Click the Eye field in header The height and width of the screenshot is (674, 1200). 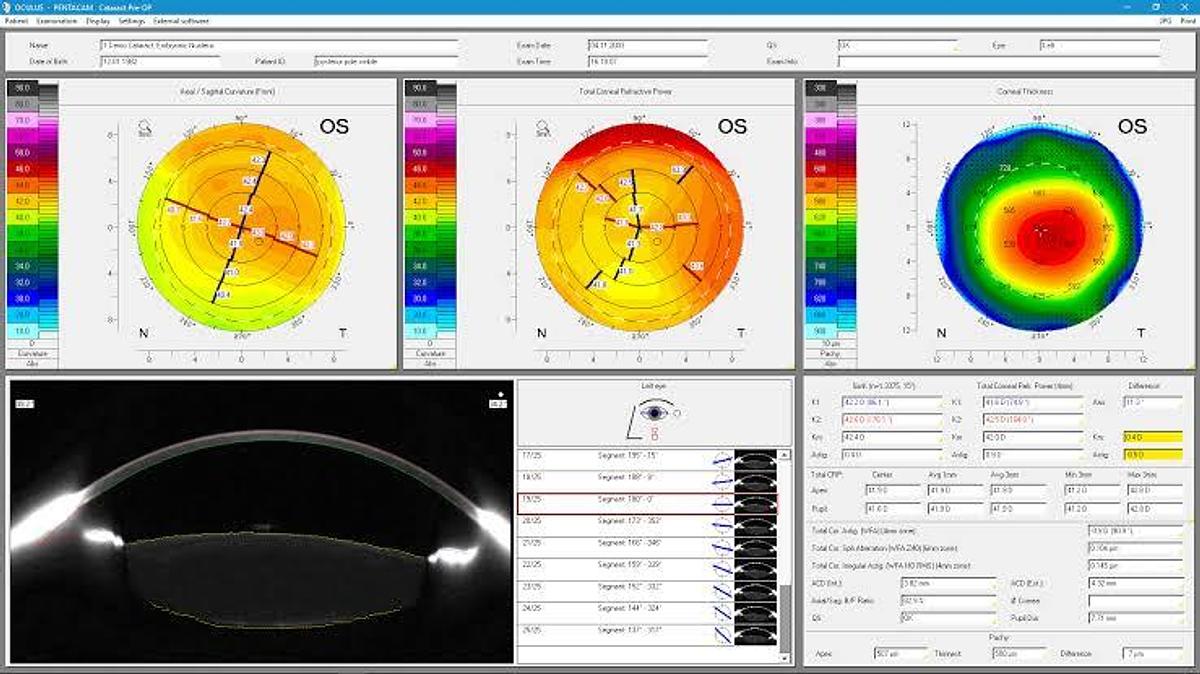1099,45
